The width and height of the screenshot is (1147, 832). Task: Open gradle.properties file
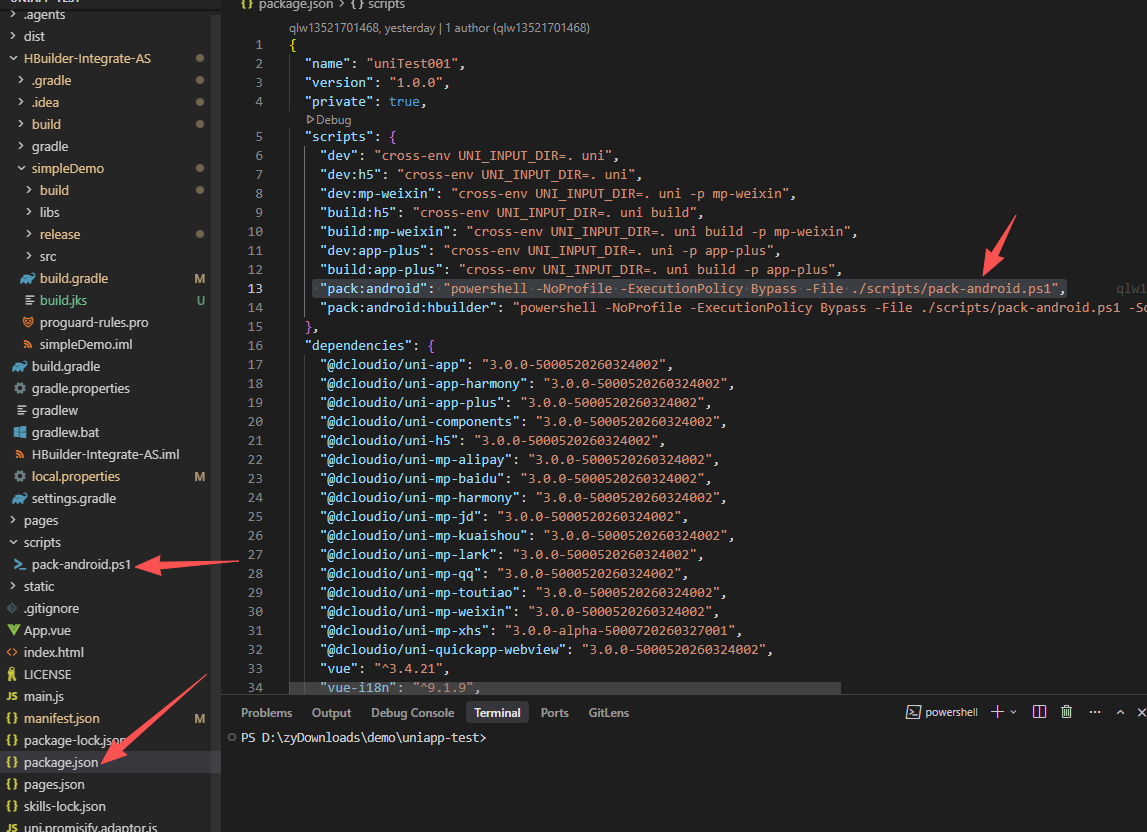point(110,388)
